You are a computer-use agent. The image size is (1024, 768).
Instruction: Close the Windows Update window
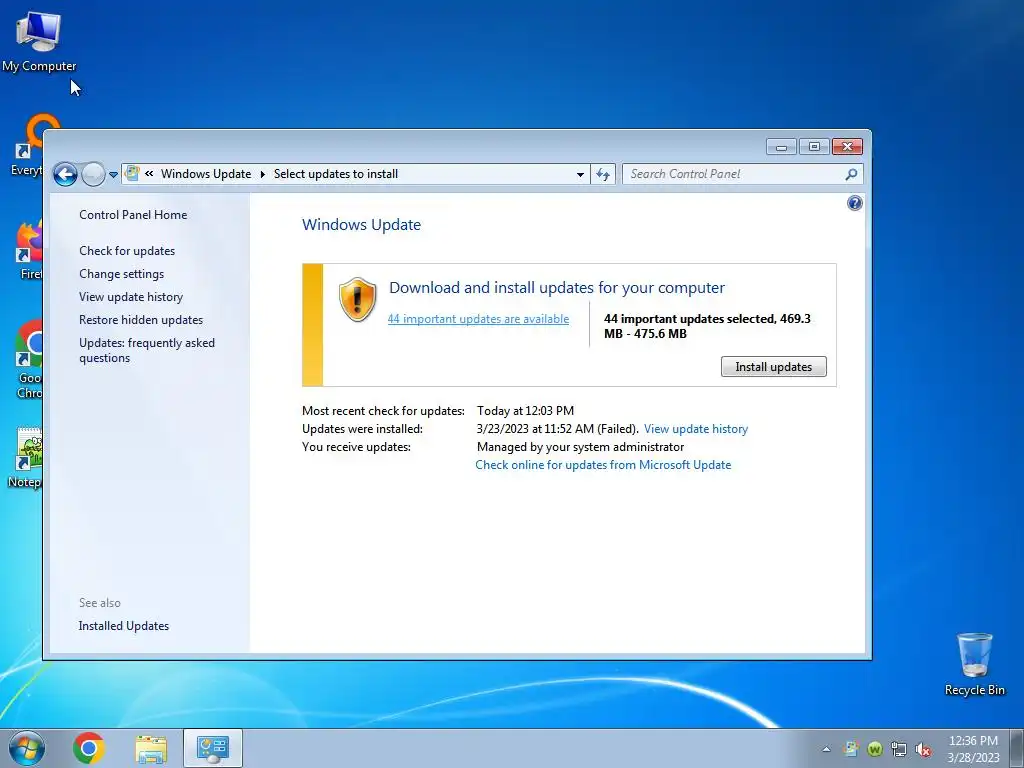847,147
